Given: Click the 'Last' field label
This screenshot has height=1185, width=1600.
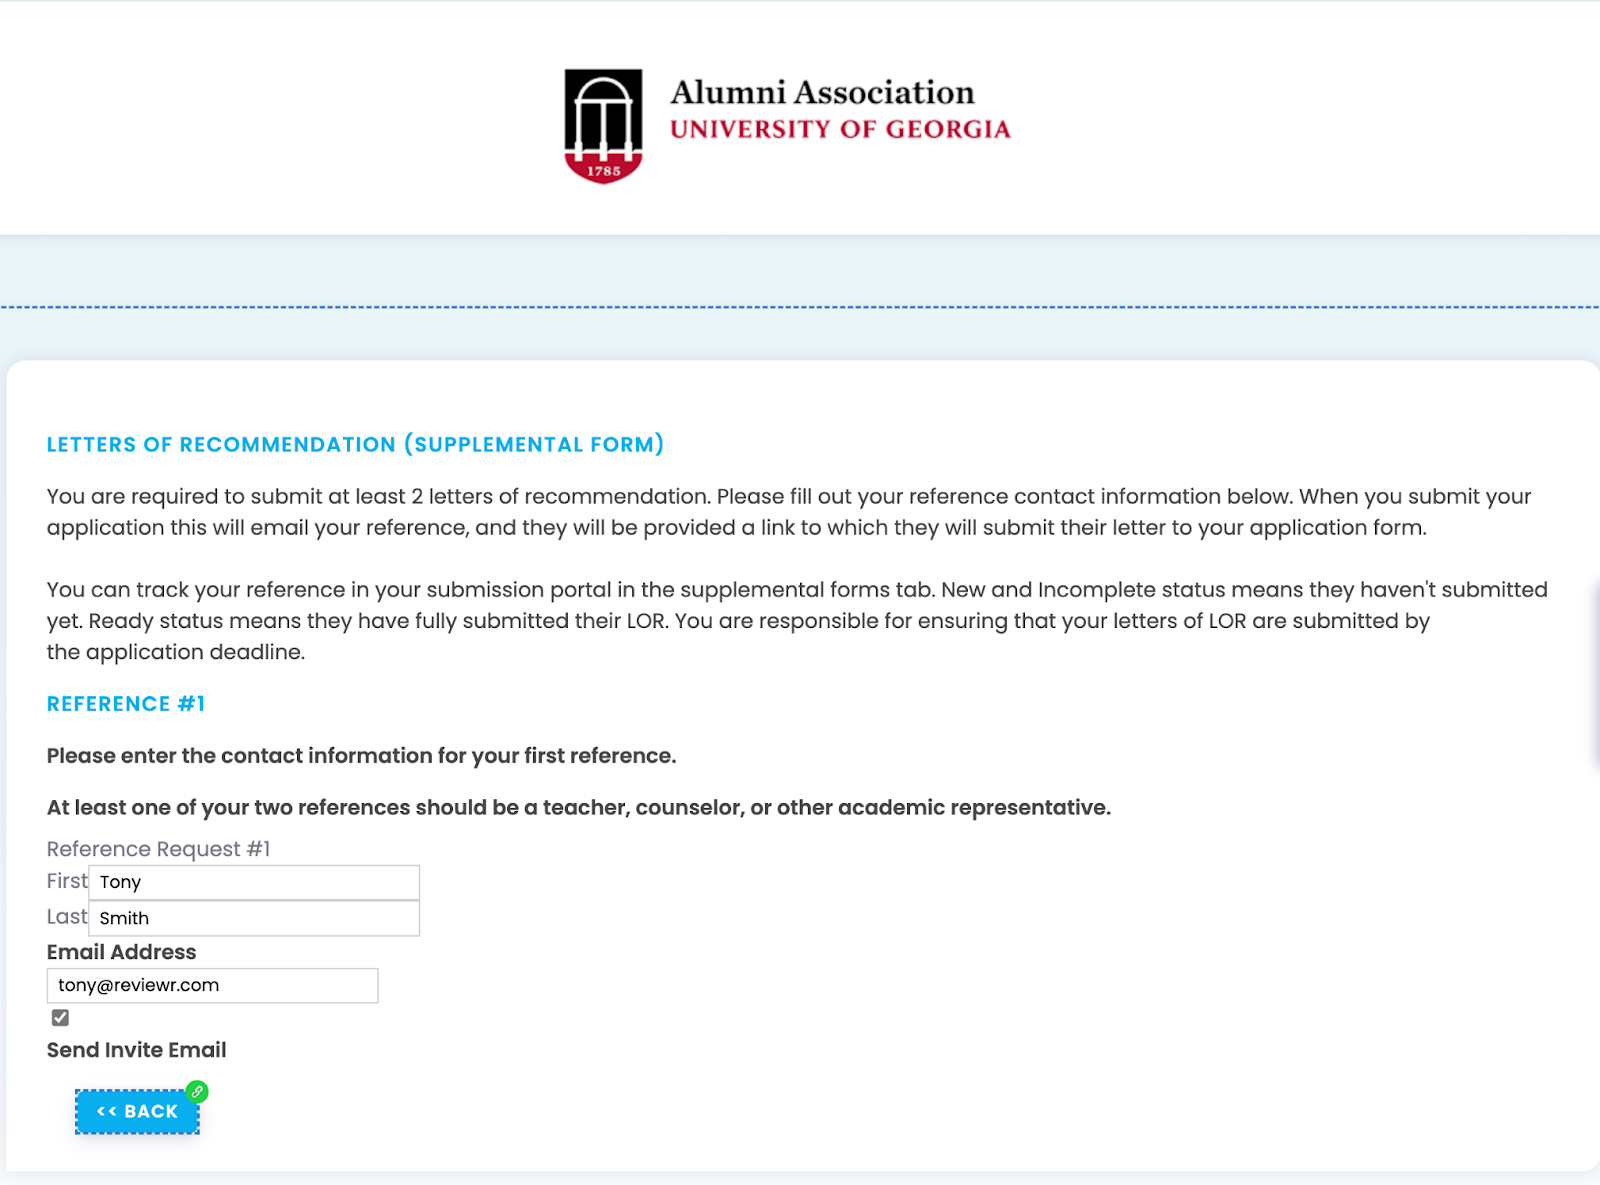Looking at the screenshot, I should (x=67, y=917).
